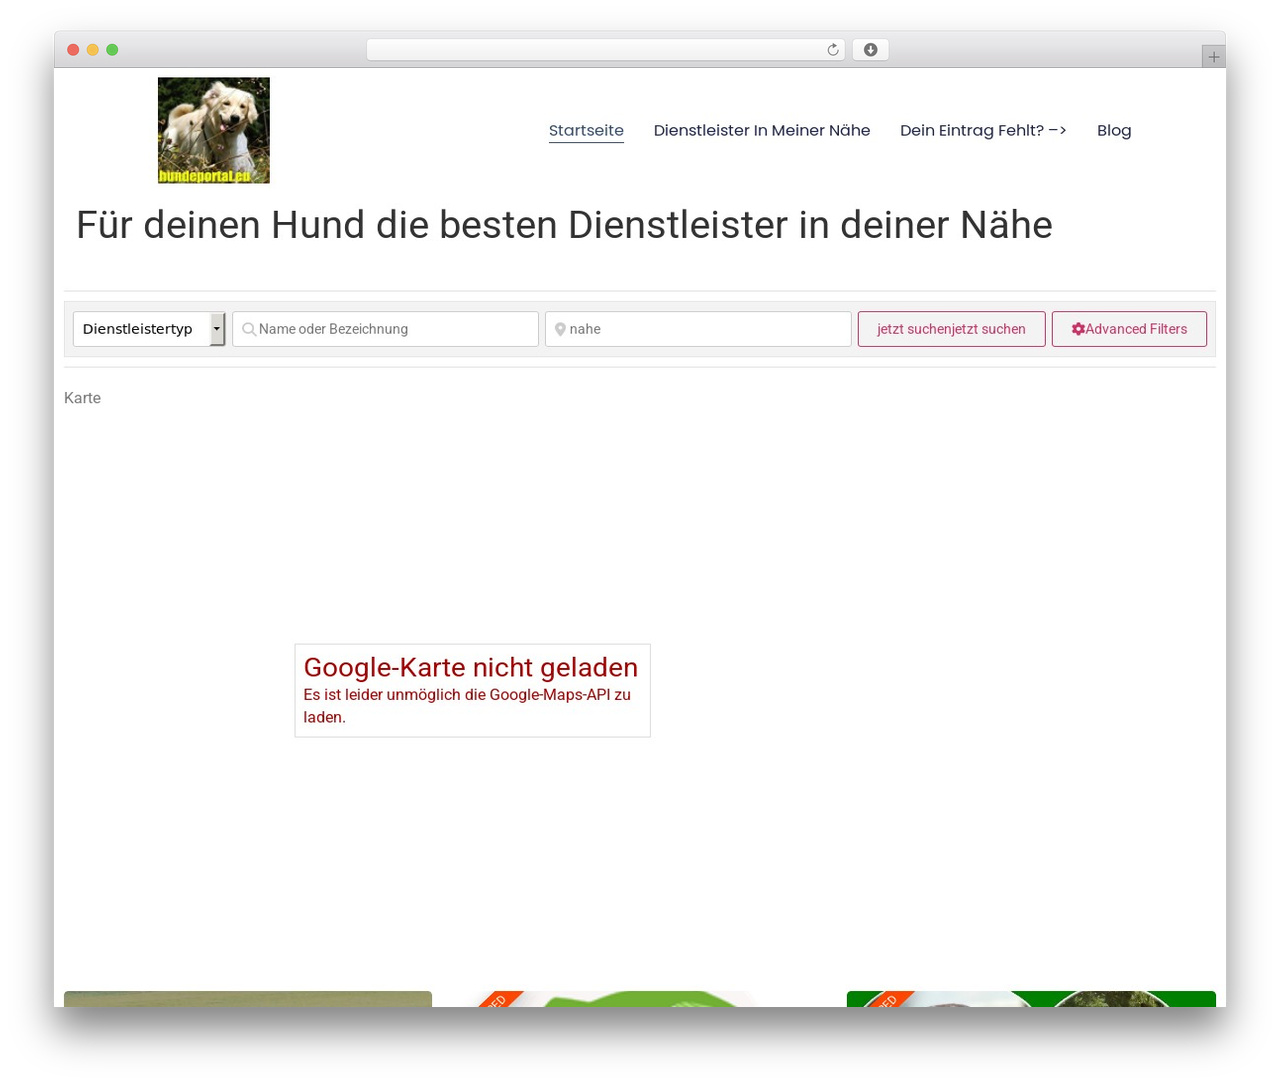Click the hundeportal.eu dog logo
The width and height of the screenshot is (1280, 1084).
click(x=214, y=130)
